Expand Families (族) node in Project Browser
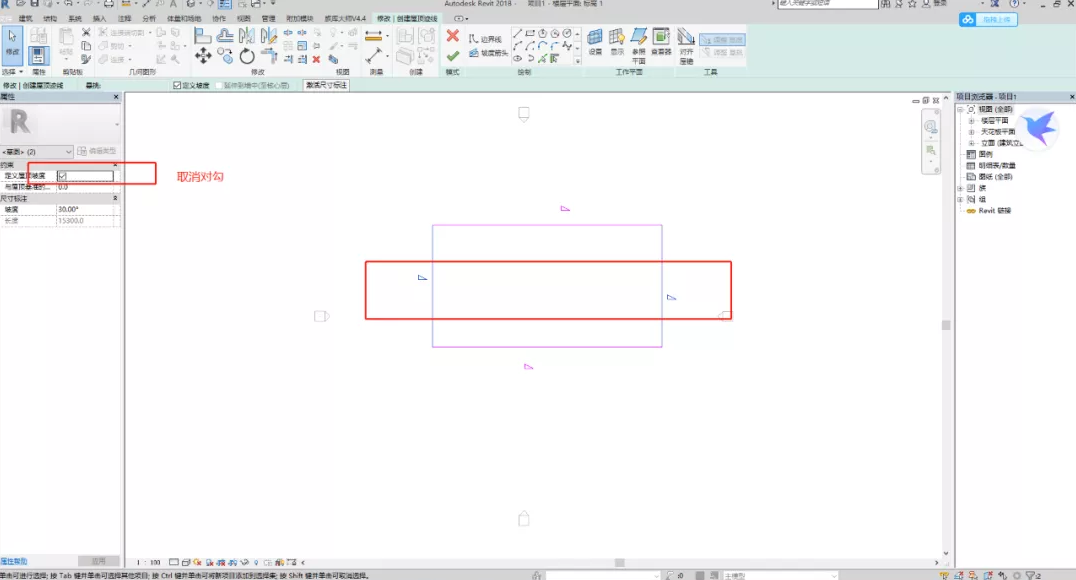This screenshot has height=580, width=1076. pos(961,187)
